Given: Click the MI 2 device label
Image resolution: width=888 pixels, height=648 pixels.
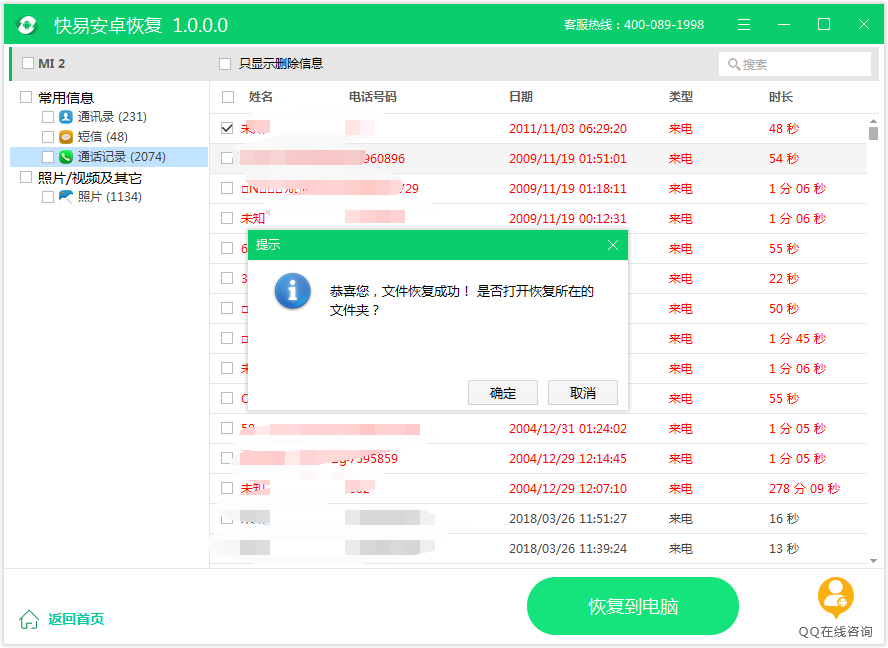Looking at the screenshot, I should [52, 63].
